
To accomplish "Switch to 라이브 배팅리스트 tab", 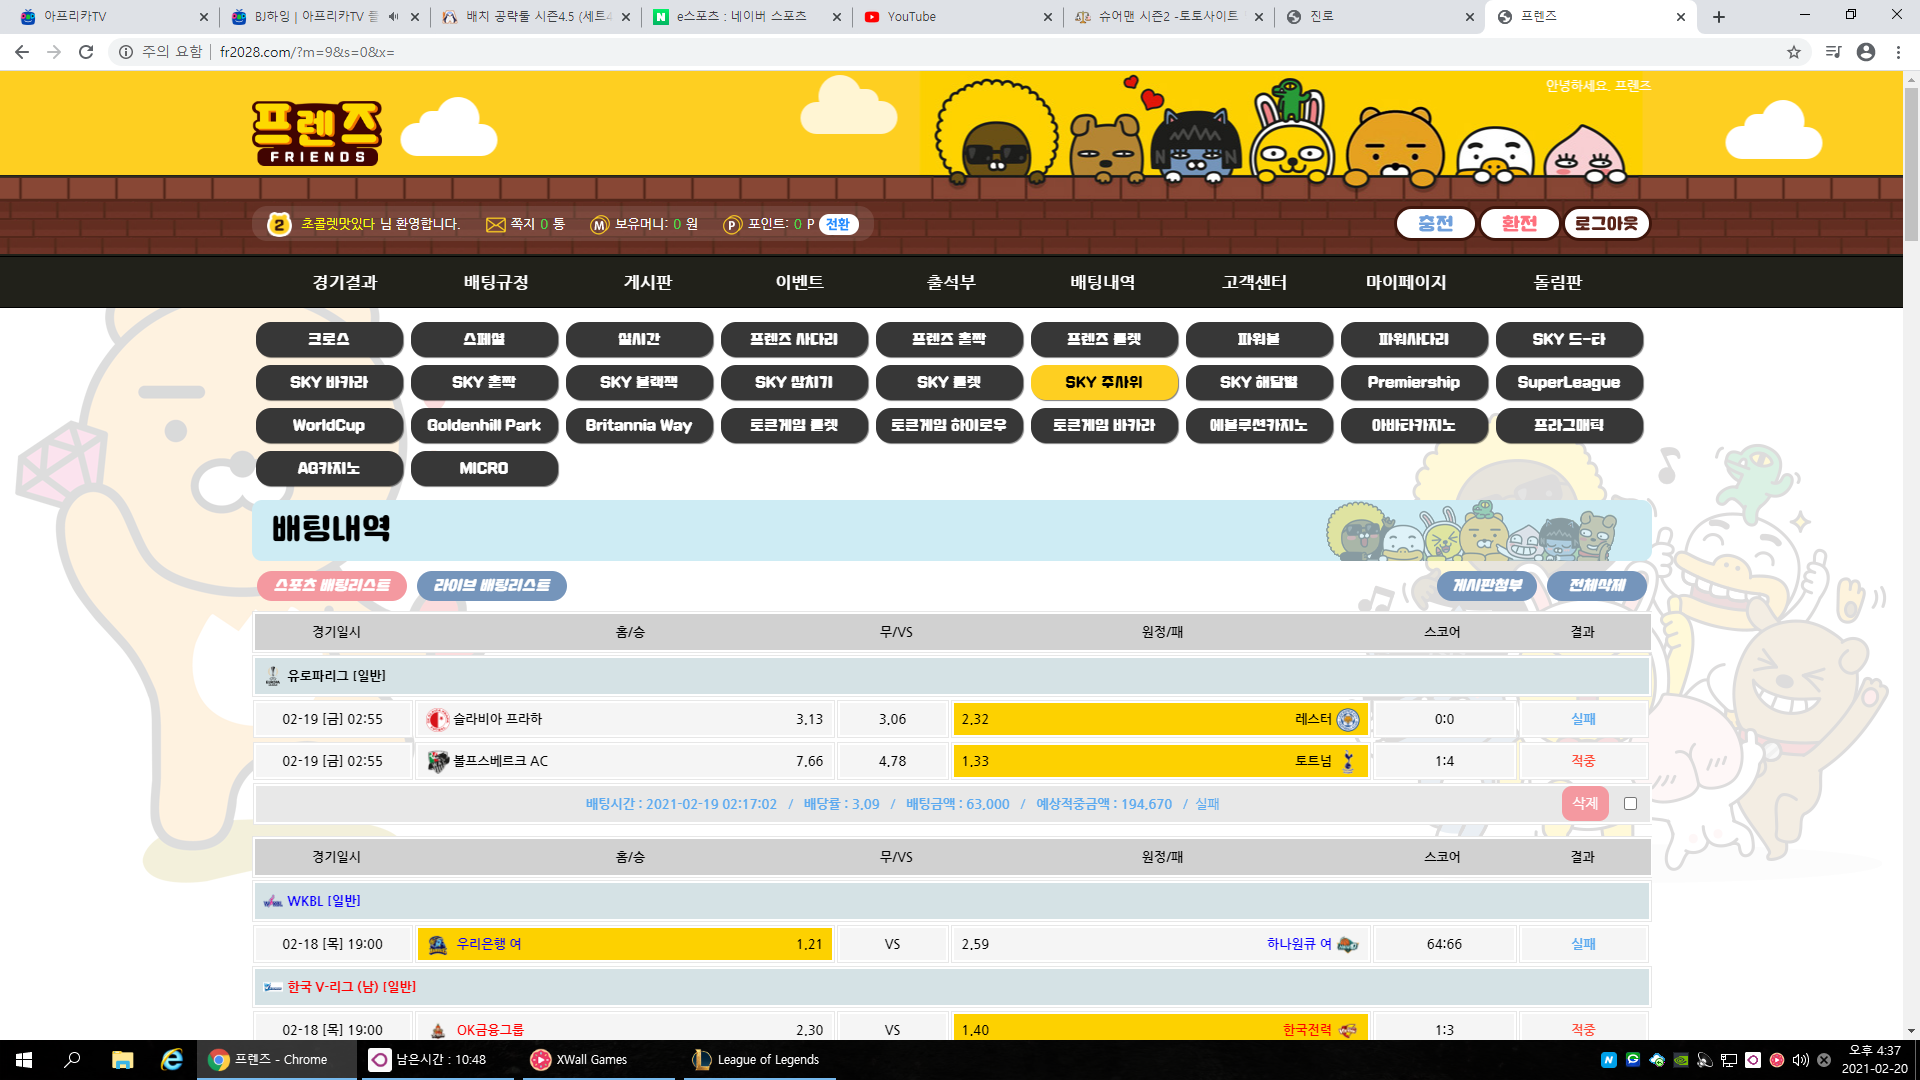I will pos(491,586).
